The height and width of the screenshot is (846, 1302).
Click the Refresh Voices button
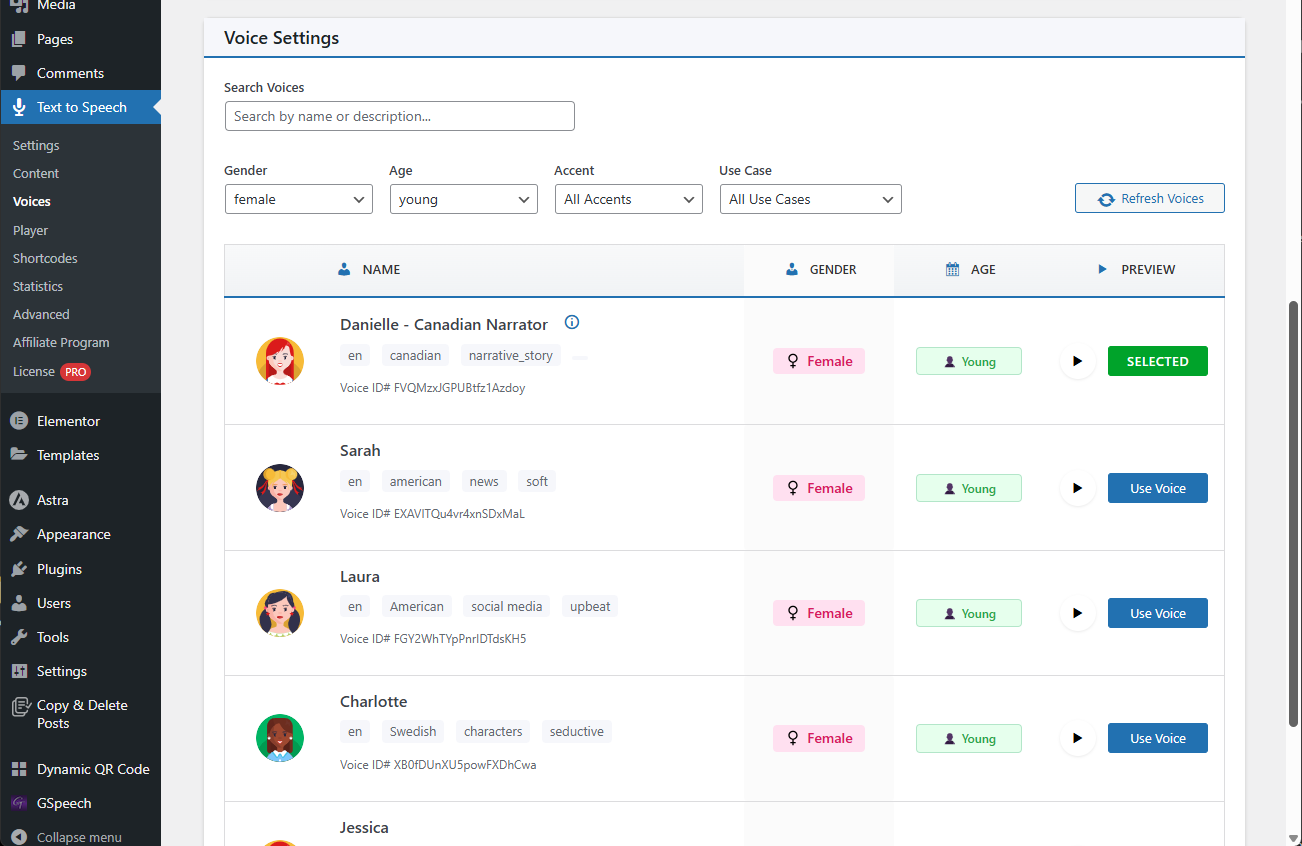pyautogui.click(x=1150, y=198)
